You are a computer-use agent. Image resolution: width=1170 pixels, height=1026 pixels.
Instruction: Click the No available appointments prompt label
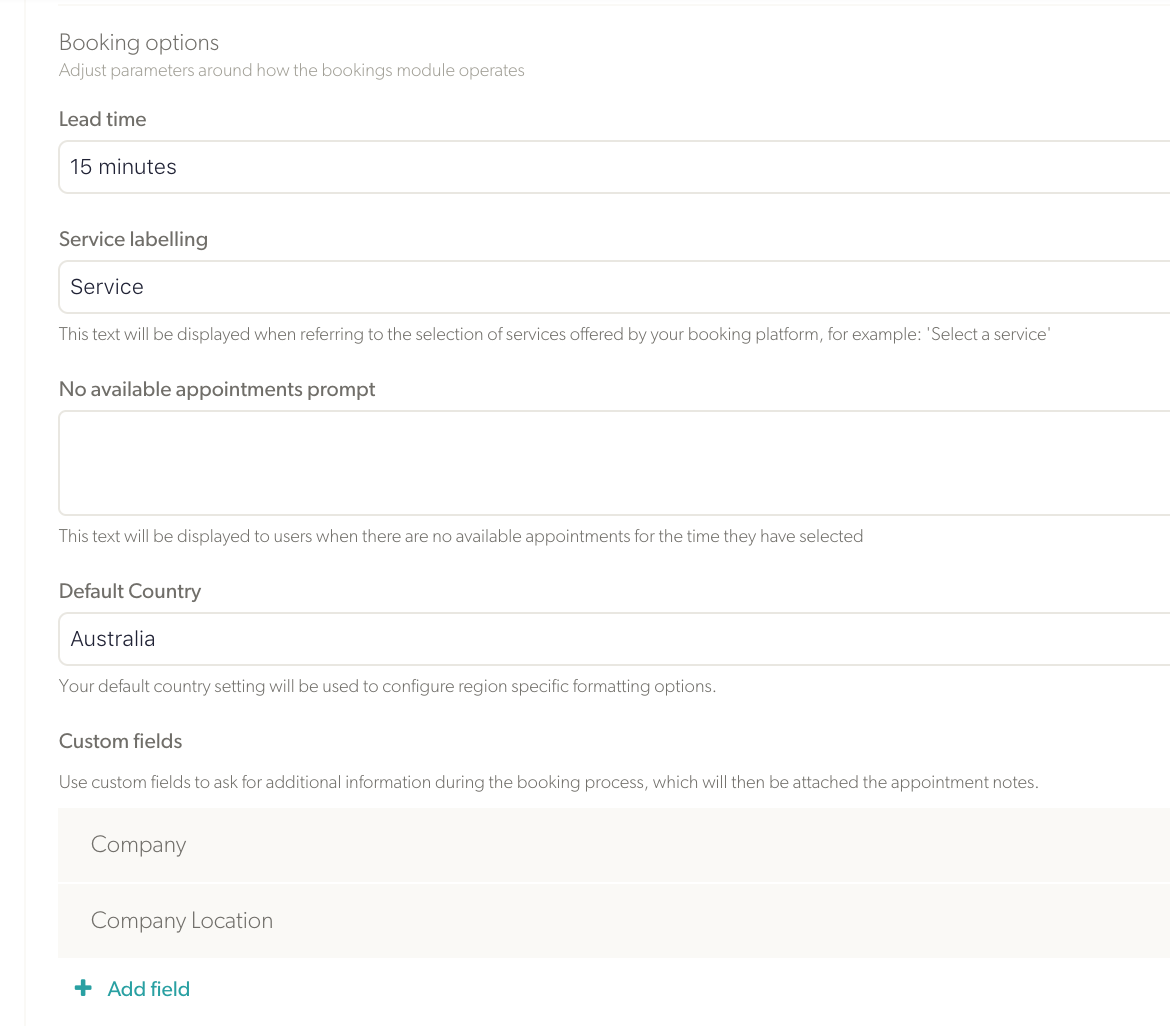217,390
